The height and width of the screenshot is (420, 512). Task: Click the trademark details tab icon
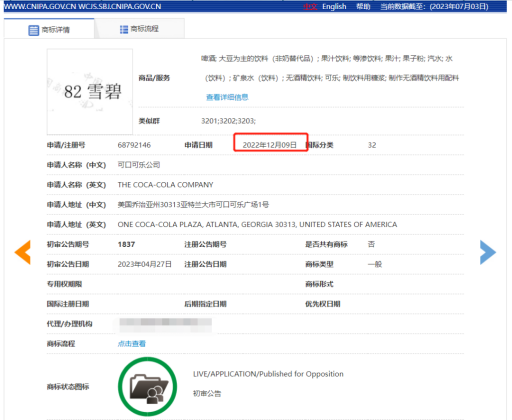33,30
